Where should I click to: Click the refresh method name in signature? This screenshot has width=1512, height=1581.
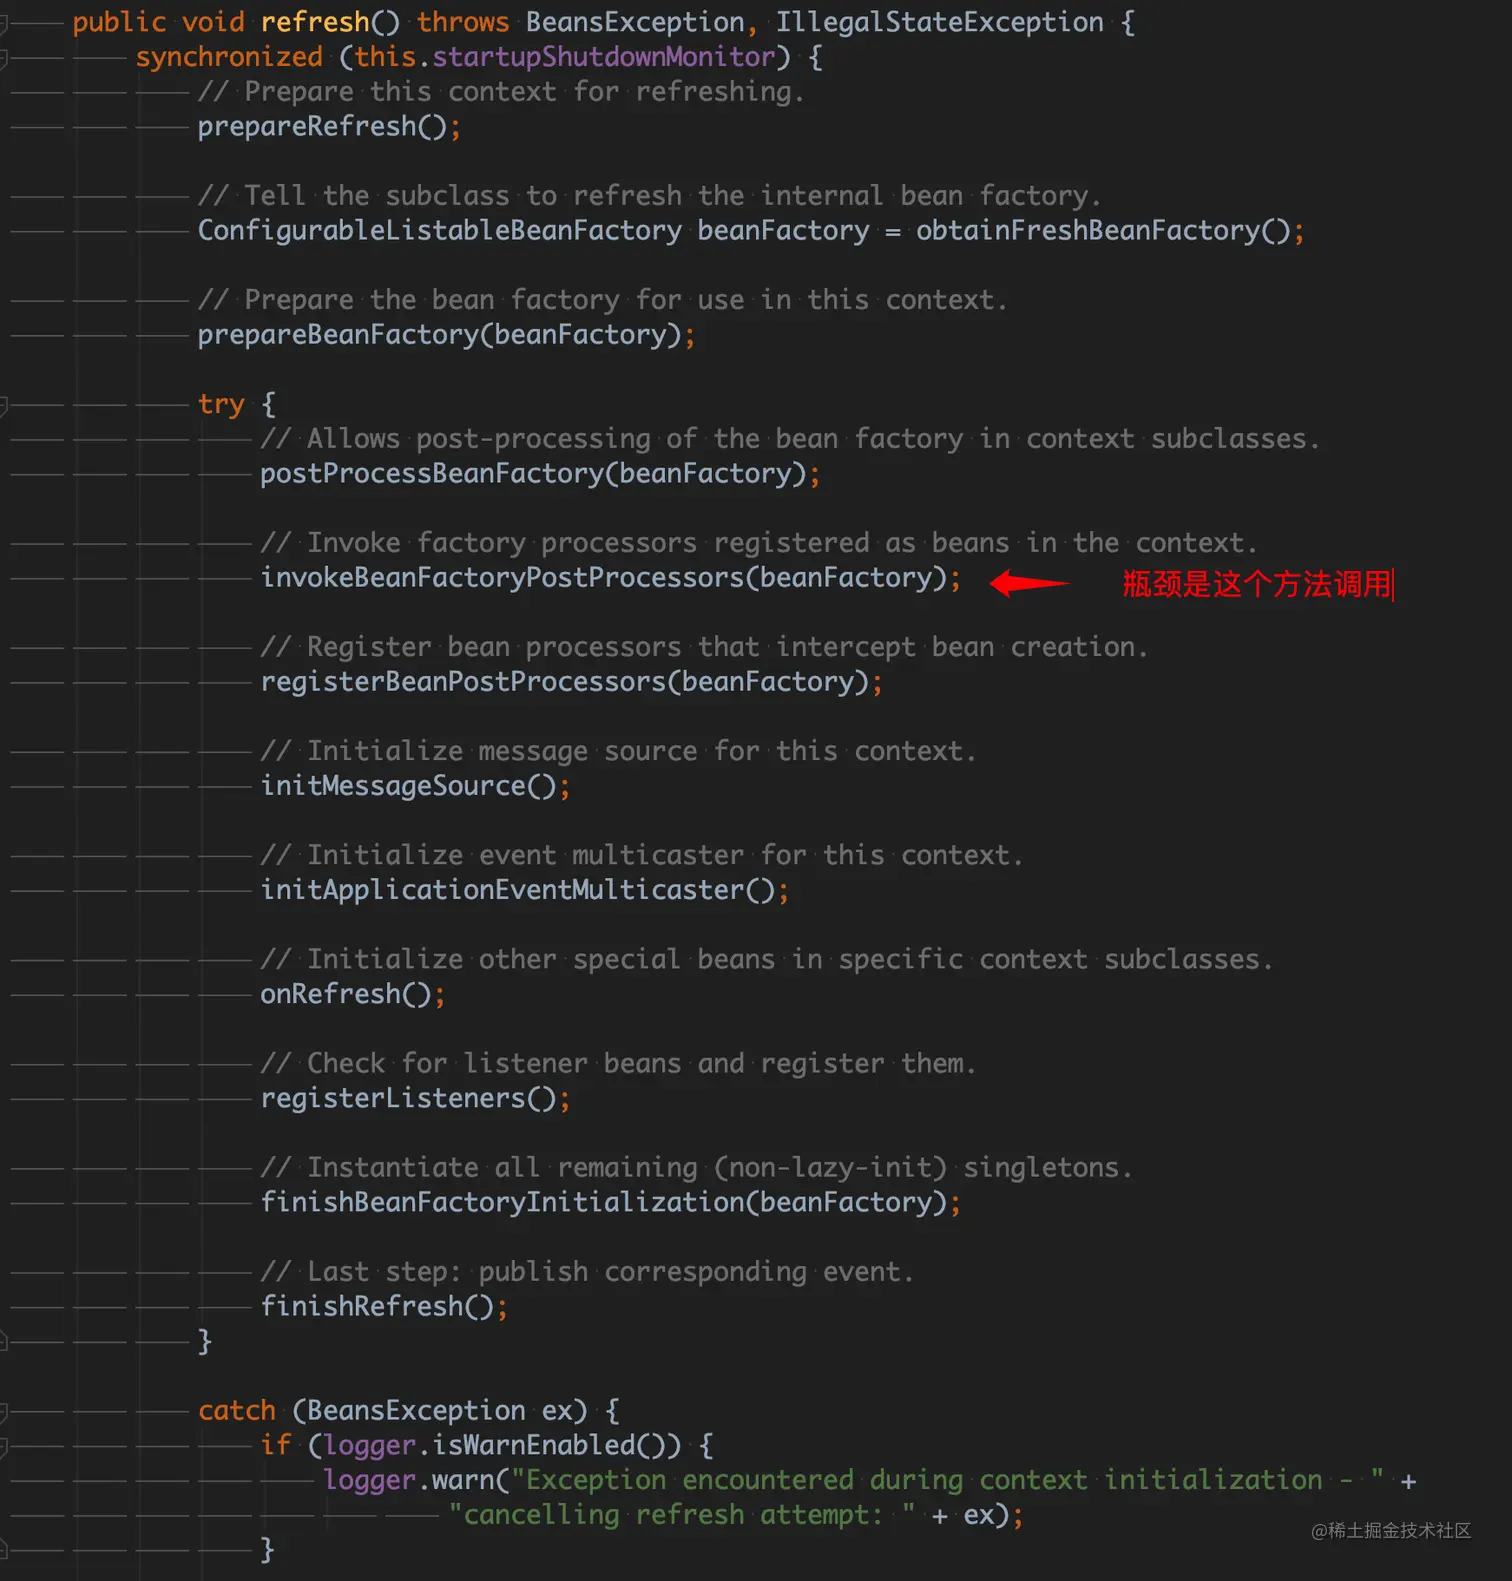point(315,22)
